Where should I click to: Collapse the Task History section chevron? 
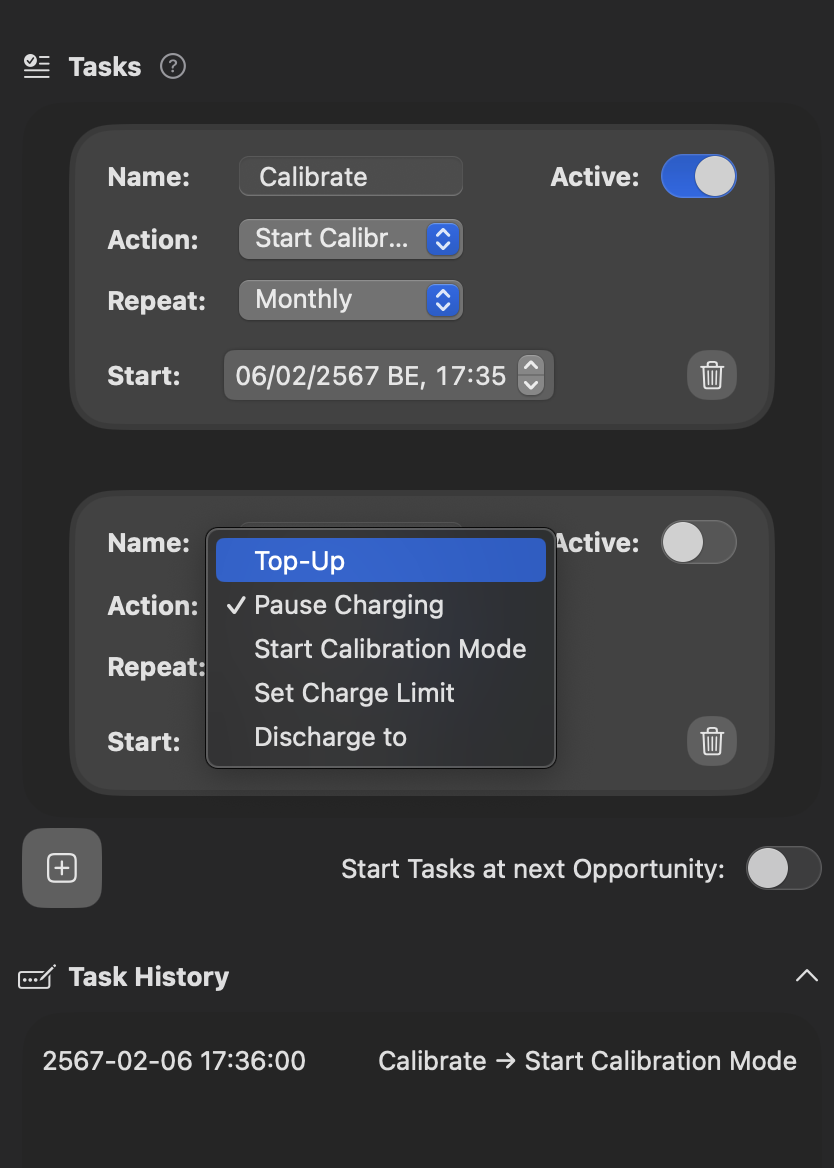coord(806,976)
